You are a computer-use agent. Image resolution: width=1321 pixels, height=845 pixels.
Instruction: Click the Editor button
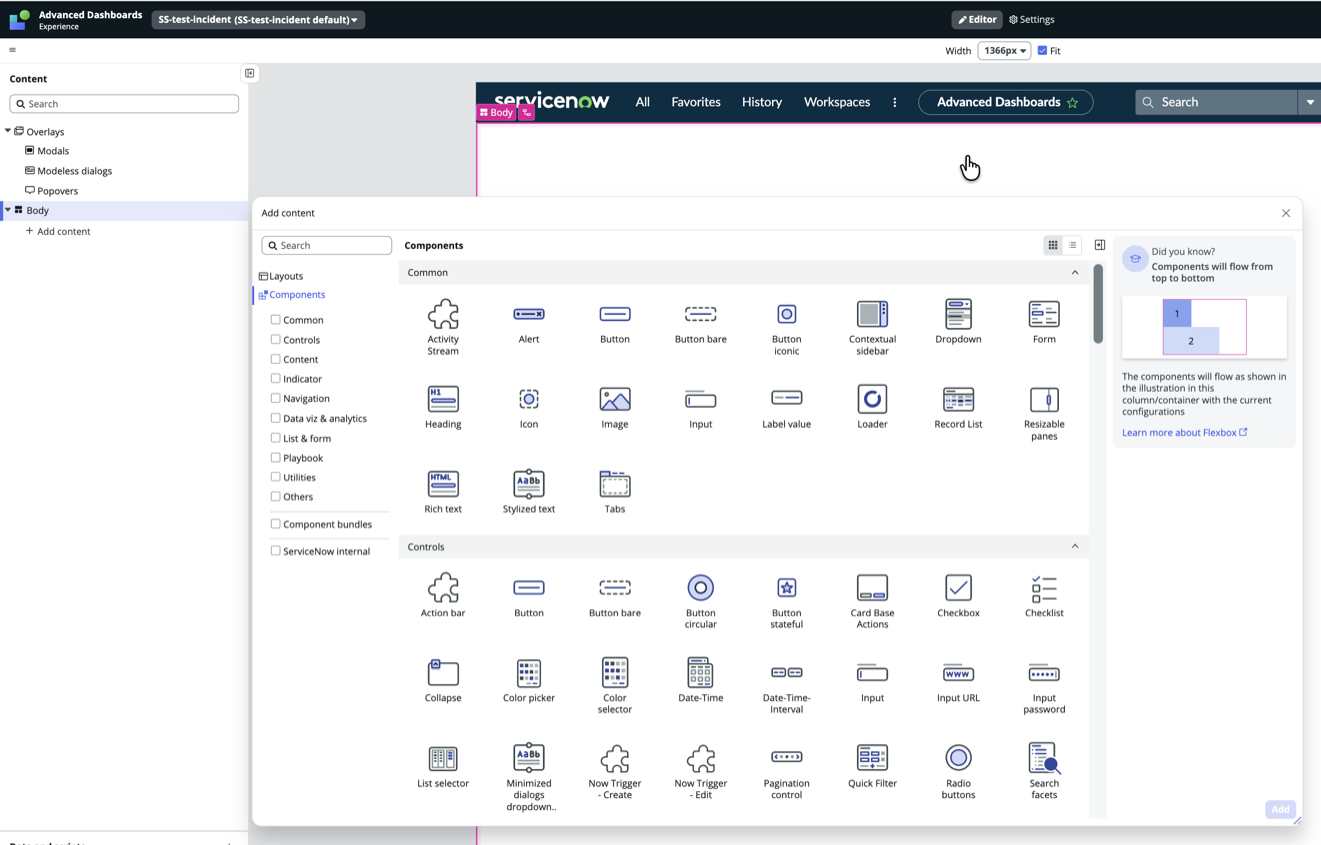click(x=977, y=19)
